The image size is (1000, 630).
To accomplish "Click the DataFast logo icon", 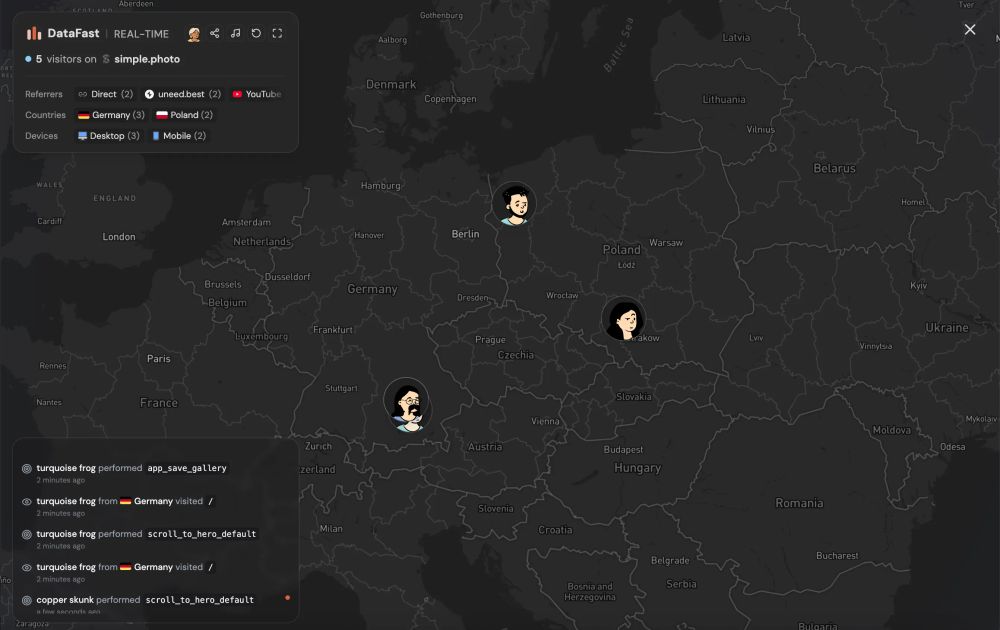I will click(x=33, y=33).
